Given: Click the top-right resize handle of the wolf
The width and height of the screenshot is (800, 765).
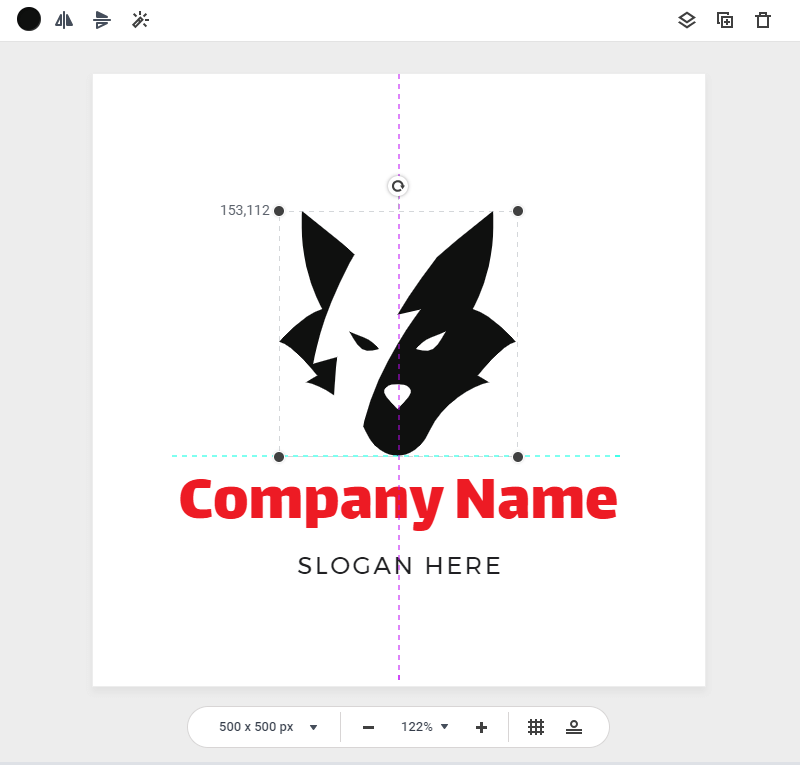Looking at the screenshot, I should point(518,211).
